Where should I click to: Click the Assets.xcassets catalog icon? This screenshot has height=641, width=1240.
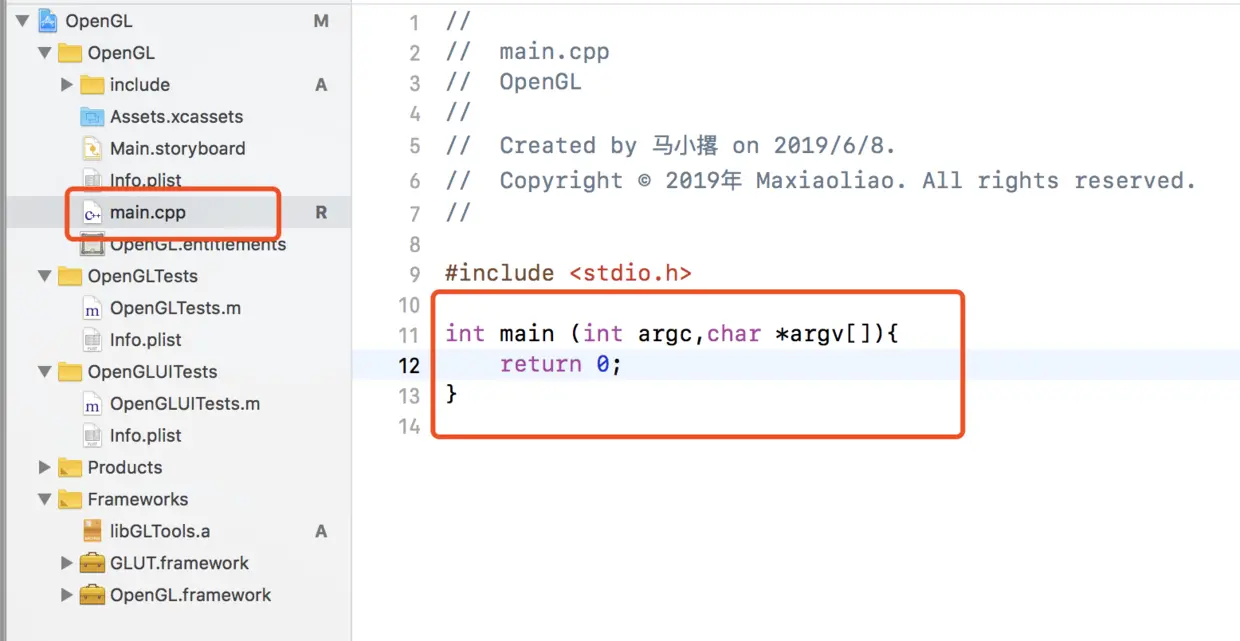[92, 117]
